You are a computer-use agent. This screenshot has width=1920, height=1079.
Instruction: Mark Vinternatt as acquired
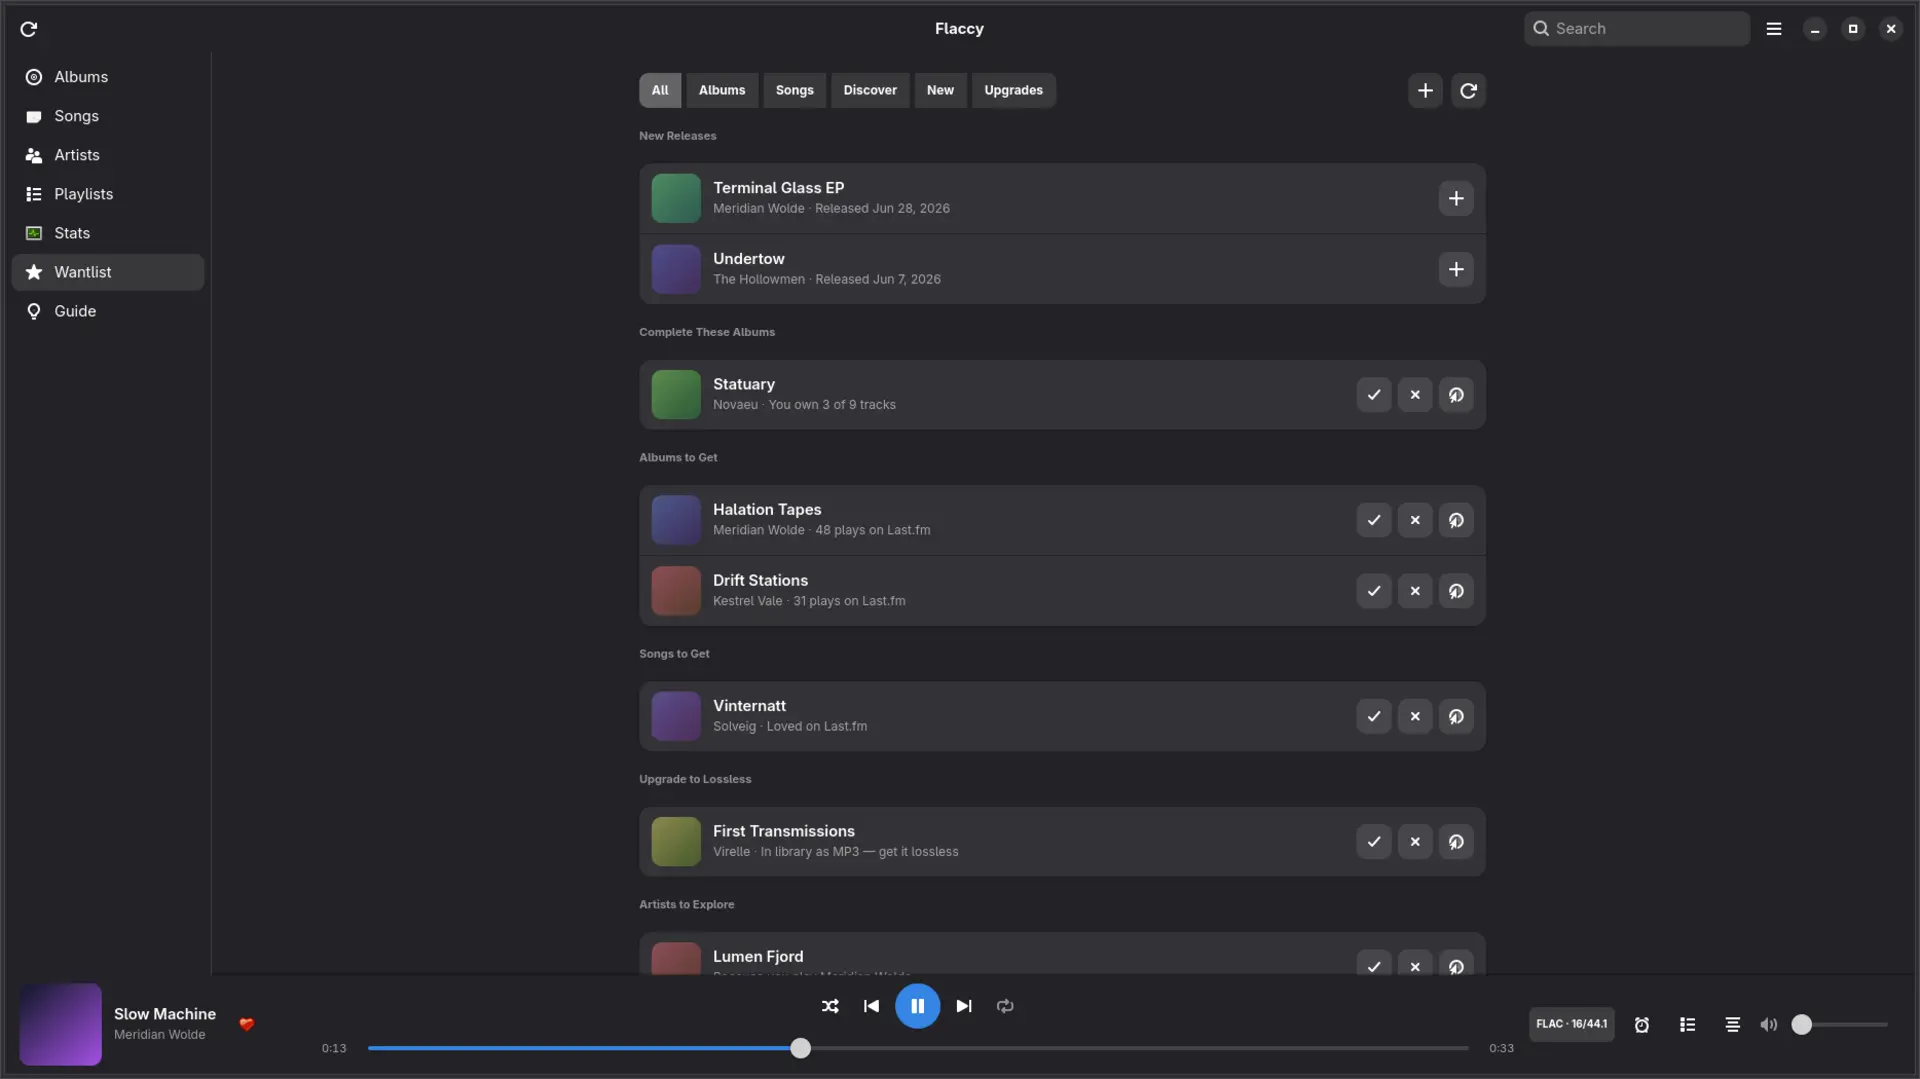(1374, 716)
